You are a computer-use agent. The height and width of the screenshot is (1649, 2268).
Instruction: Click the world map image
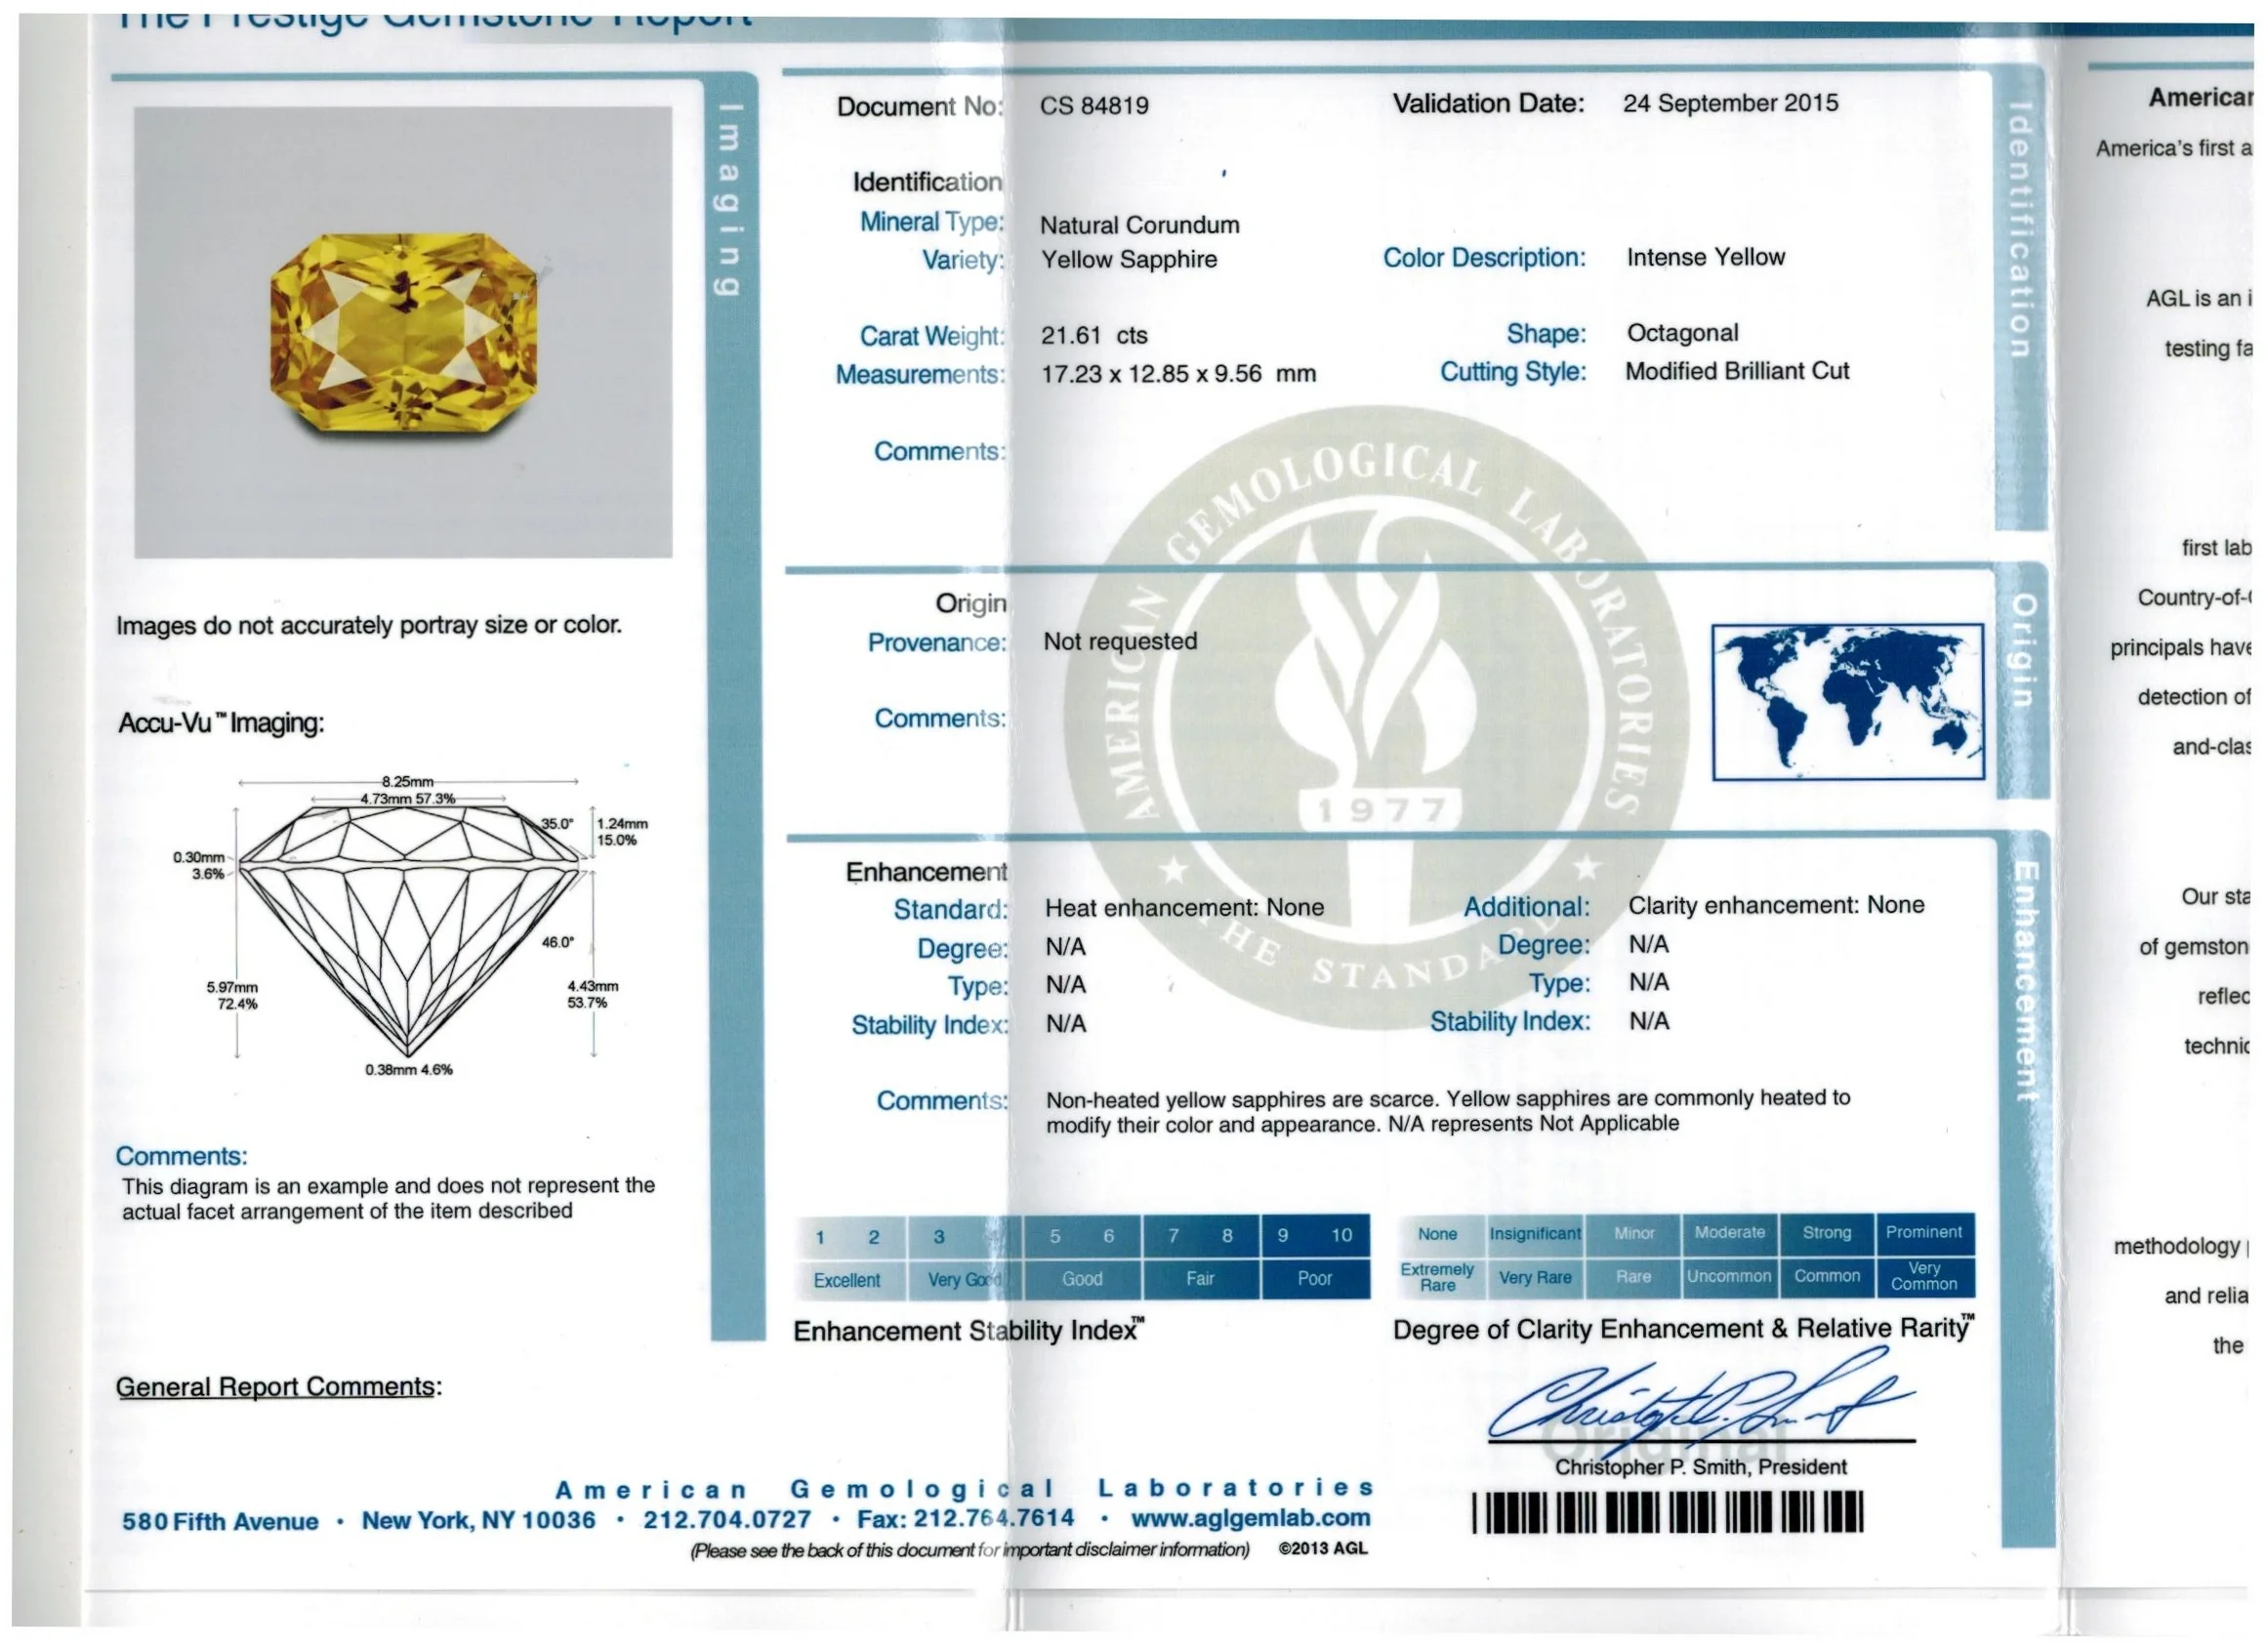coord(1847,702)
